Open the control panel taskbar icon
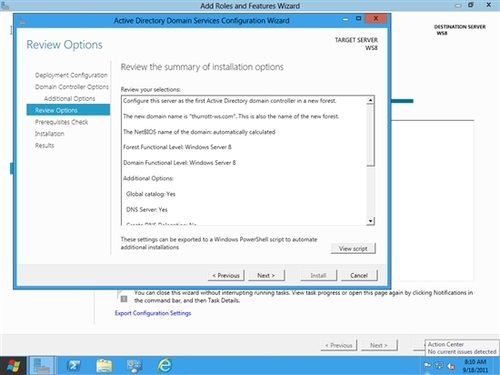 click(x=134, y=366)
